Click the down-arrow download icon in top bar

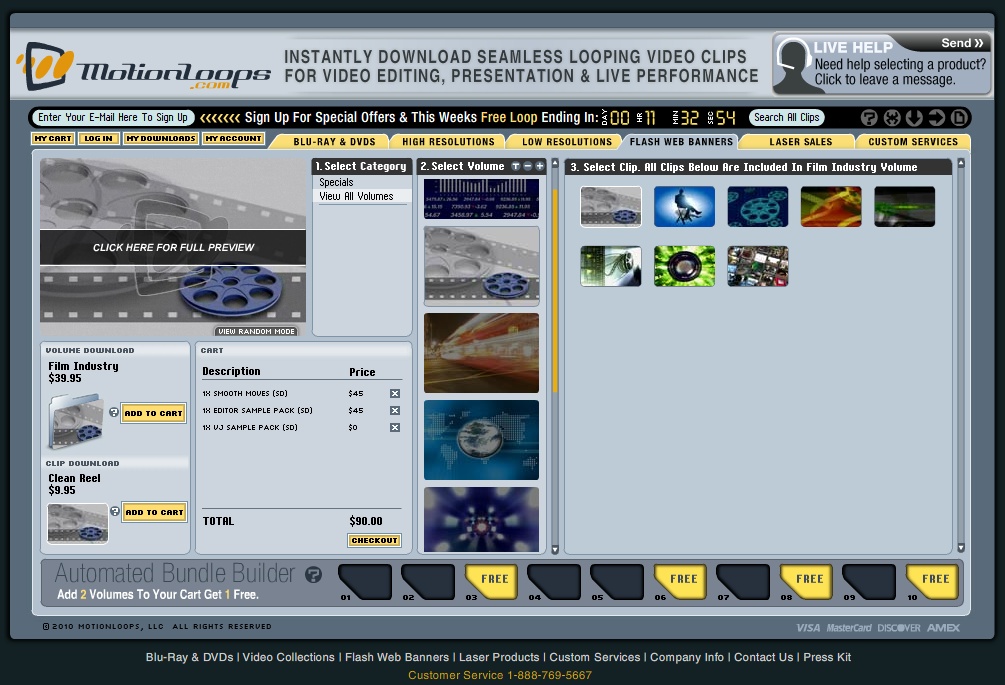coord(914,118)
